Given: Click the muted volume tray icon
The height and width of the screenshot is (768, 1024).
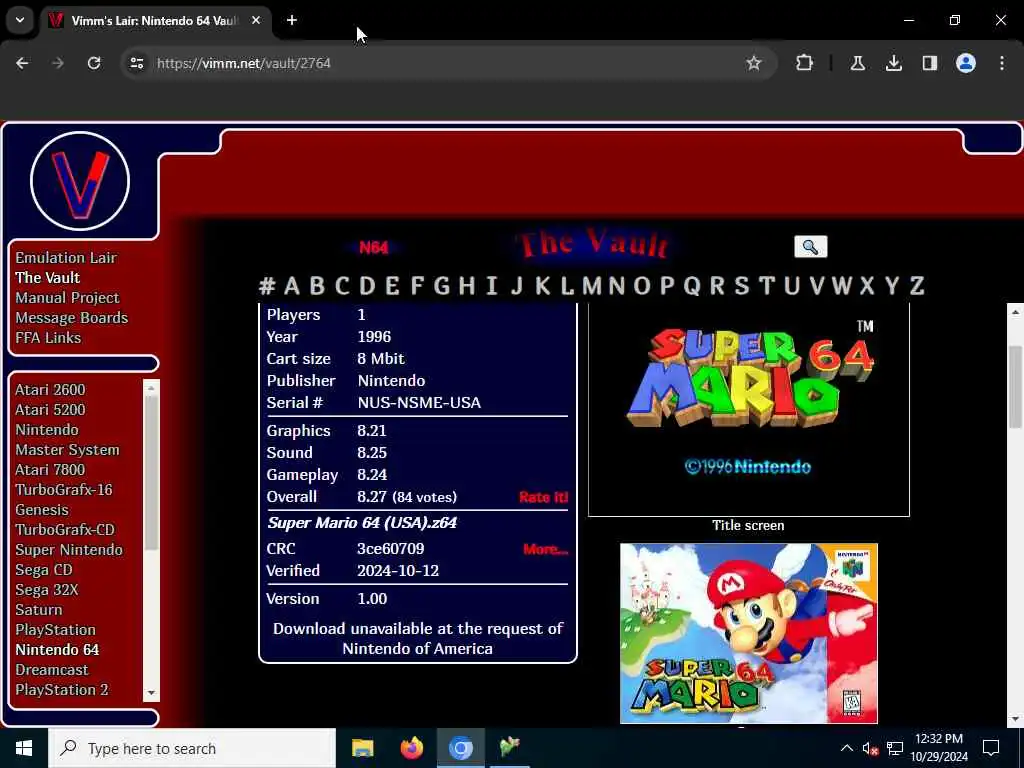Looking at the screenshot, I should [870, 748].
